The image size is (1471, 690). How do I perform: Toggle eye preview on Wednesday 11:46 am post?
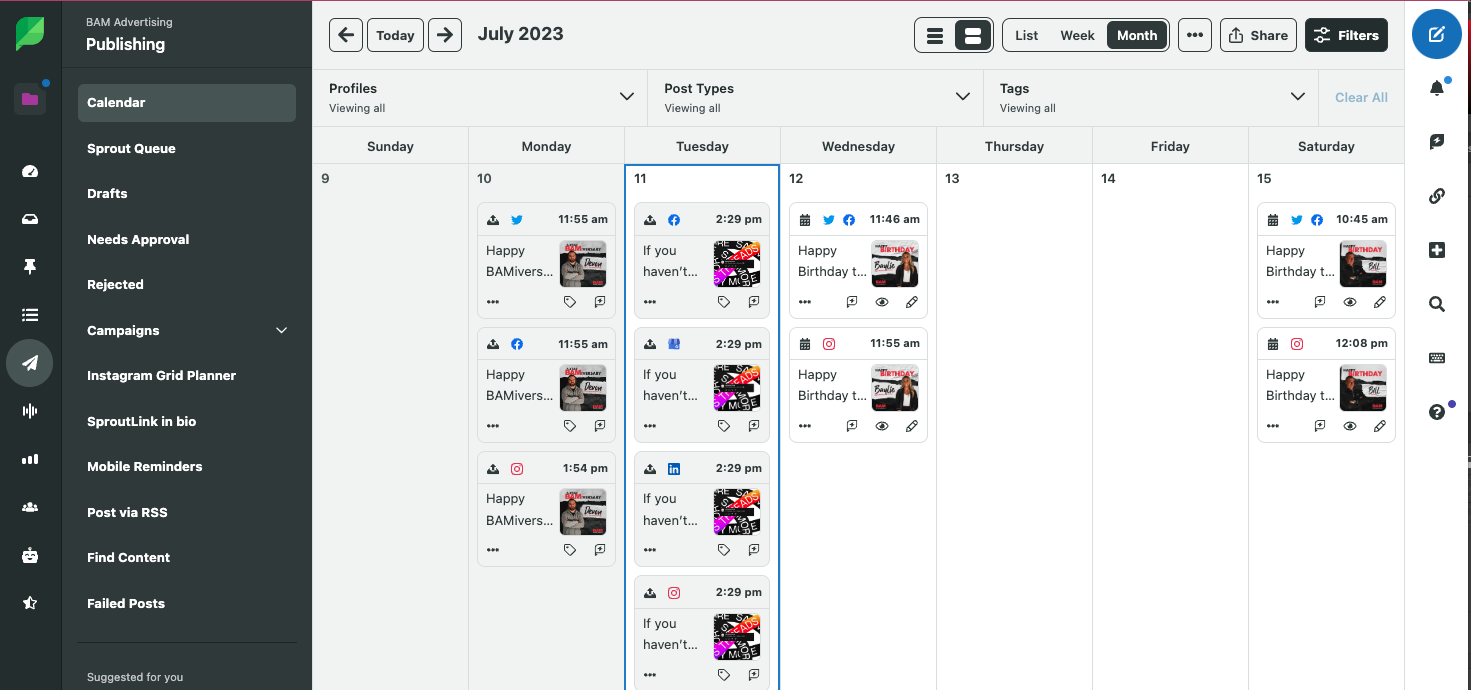coord(882,301)
